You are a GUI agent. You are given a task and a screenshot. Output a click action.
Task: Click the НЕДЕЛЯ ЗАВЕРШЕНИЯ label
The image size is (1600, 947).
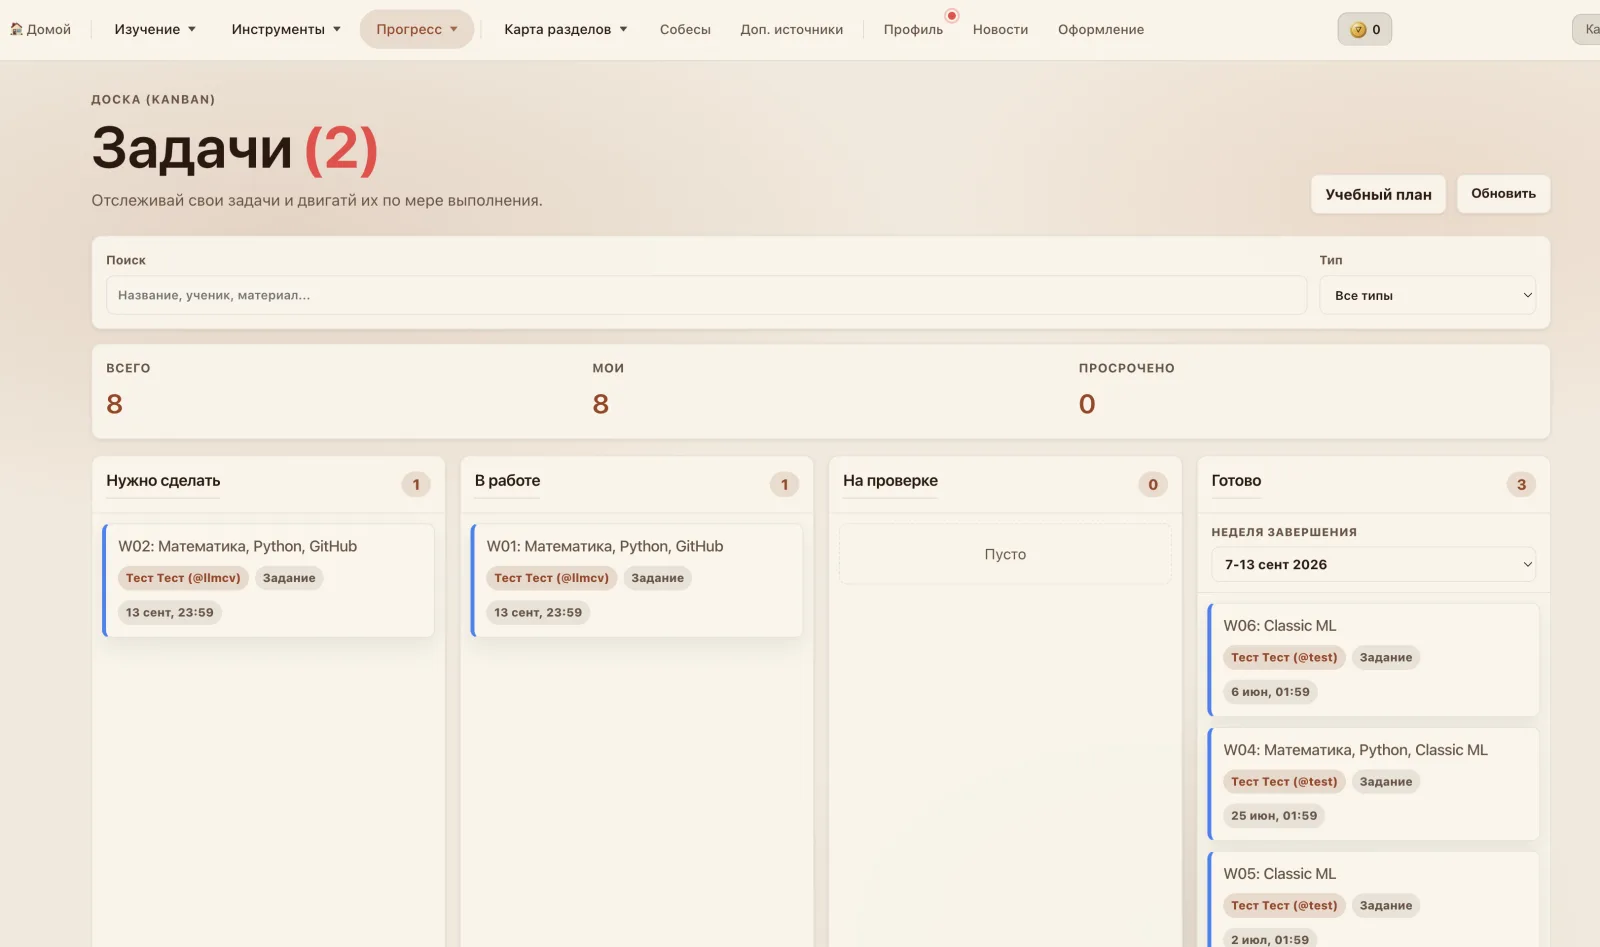[x=1284, y=532]
